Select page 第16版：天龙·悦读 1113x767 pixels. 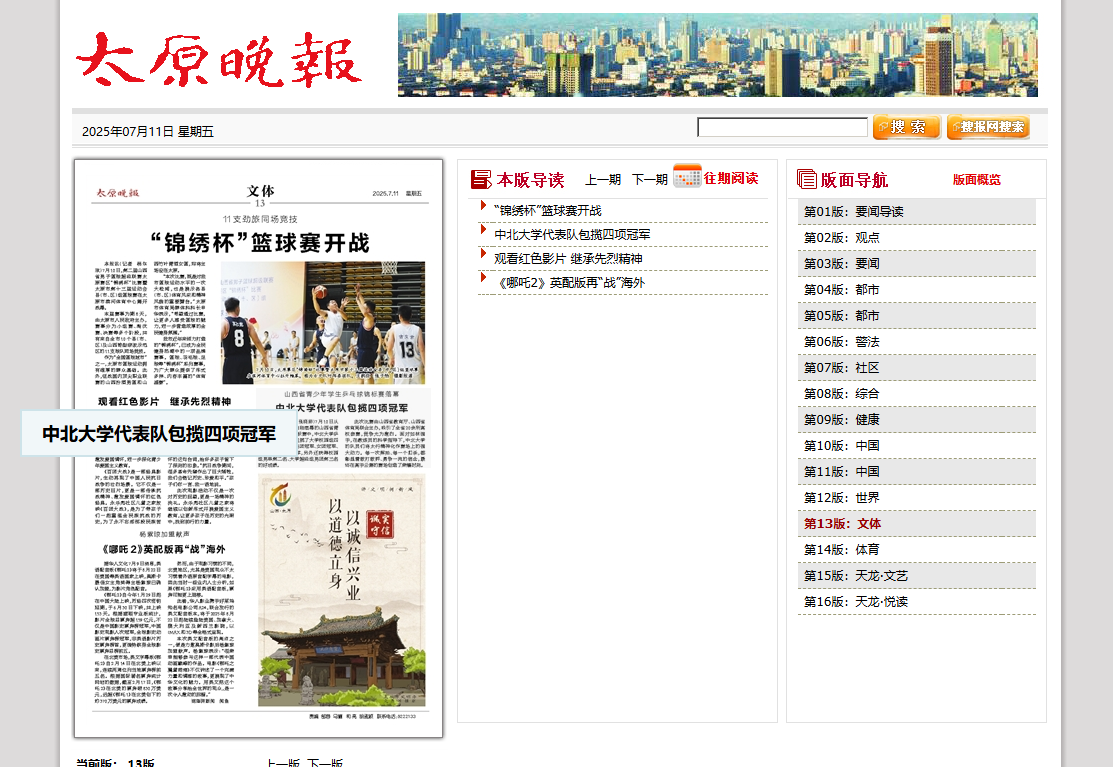tap(856, 602)
